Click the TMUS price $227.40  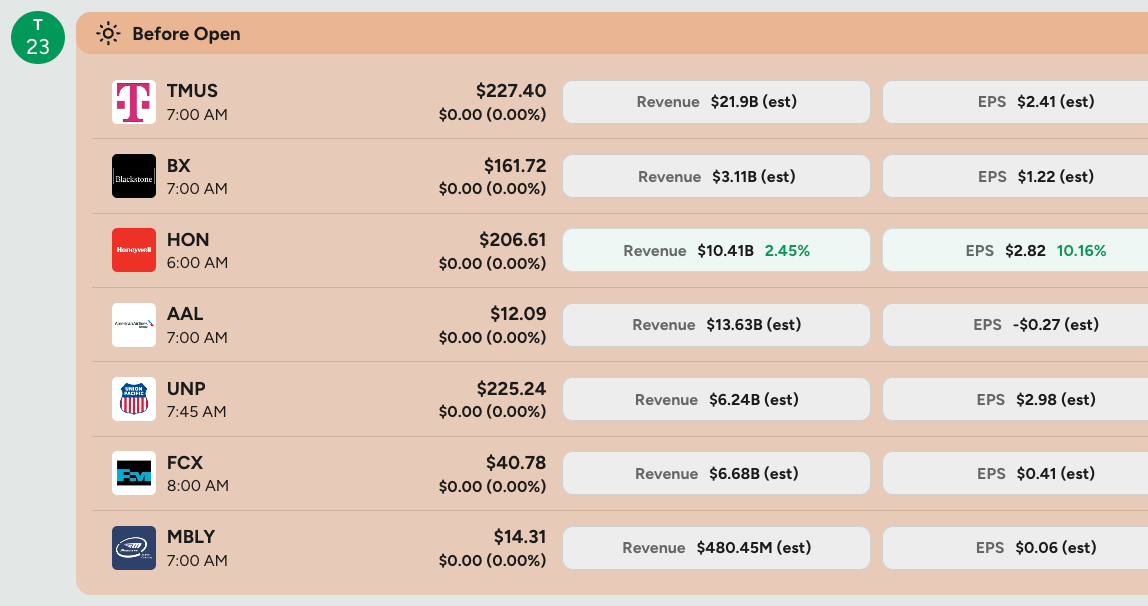point(511,91)
